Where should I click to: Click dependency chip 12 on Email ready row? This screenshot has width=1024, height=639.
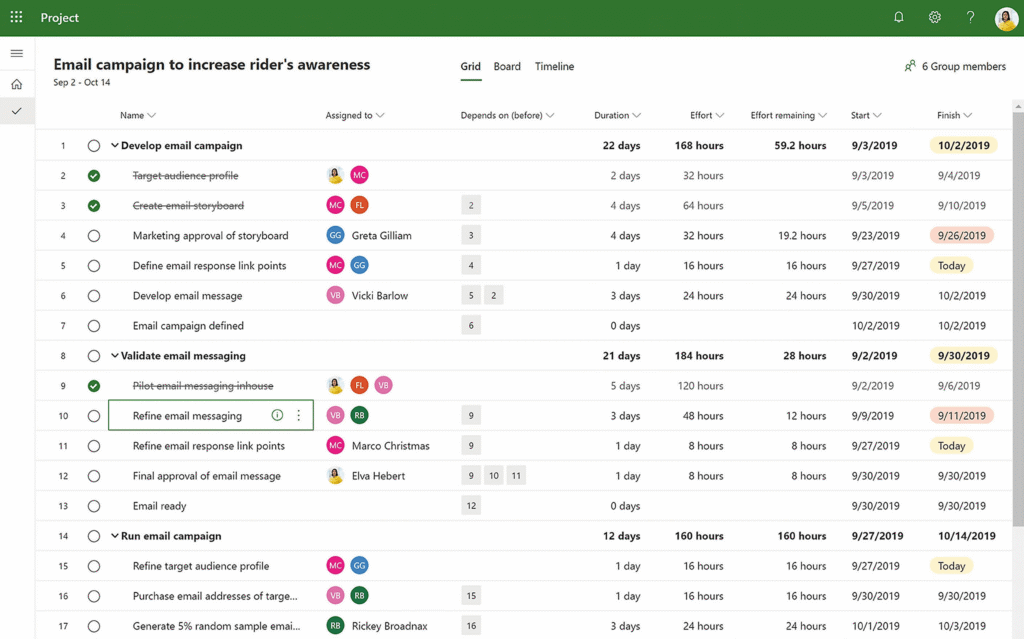pos(471,506)
